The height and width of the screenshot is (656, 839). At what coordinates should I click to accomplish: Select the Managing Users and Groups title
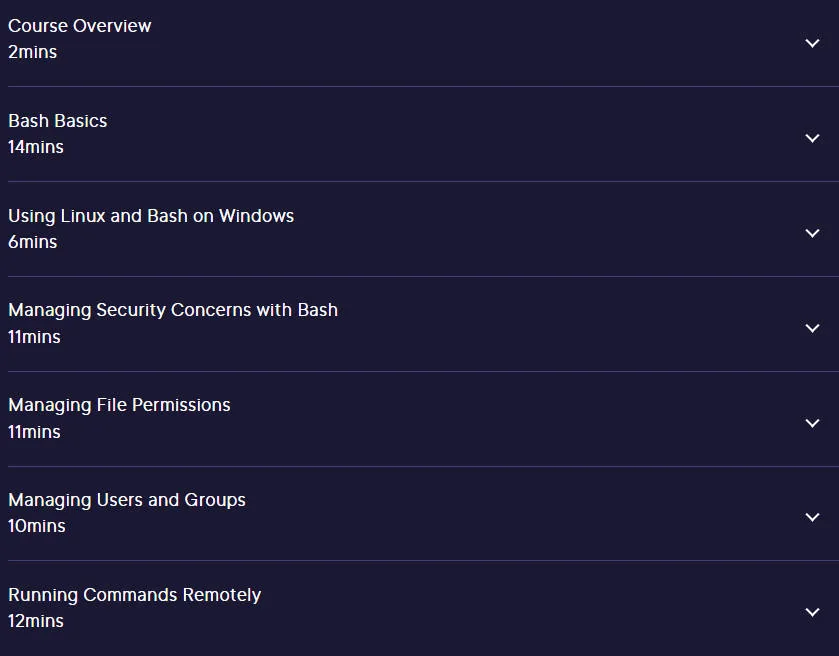127,500
